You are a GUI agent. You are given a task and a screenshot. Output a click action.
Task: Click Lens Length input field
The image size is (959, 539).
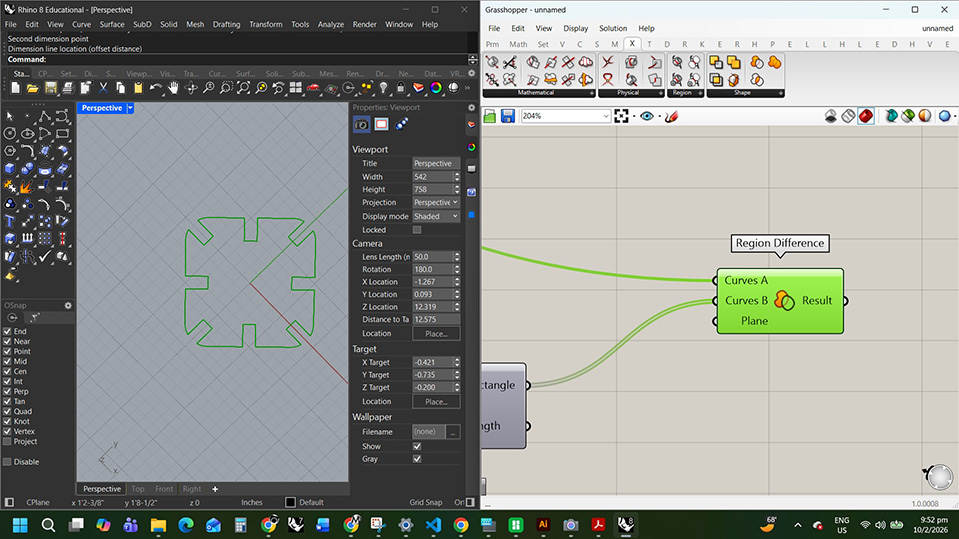(434, 257)
